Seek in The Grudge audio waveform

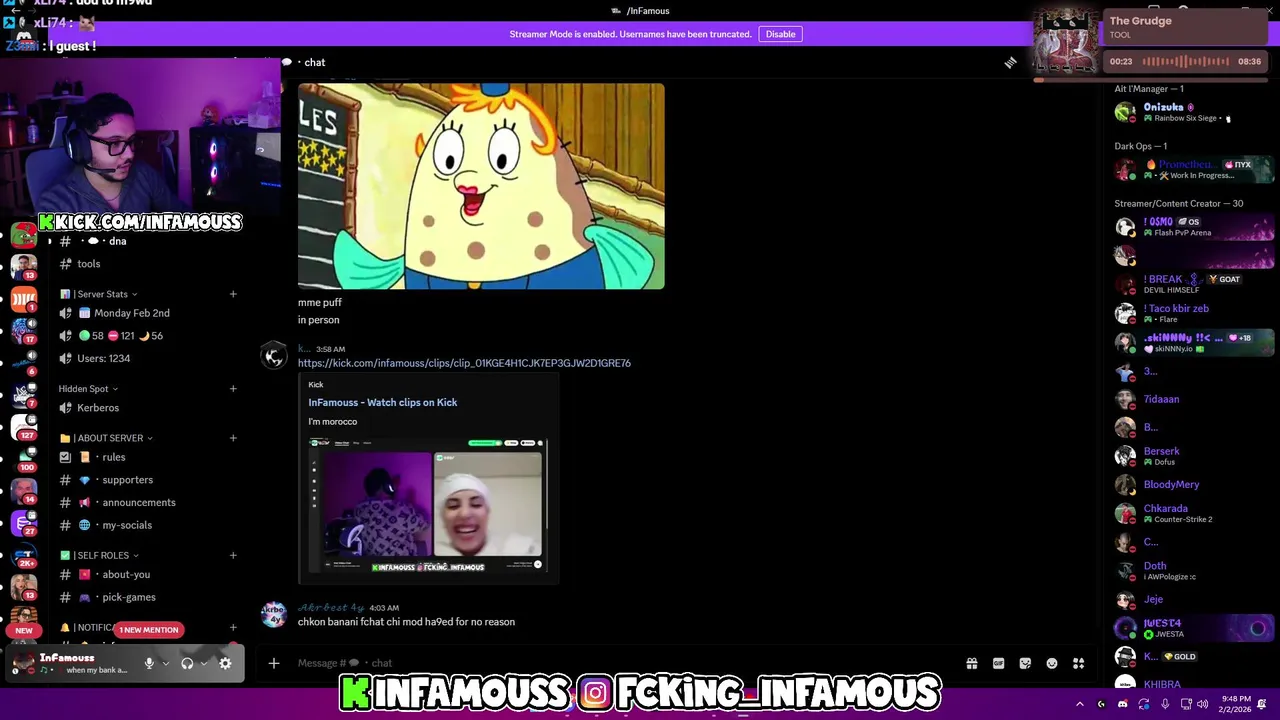[x=1185, y=62]
